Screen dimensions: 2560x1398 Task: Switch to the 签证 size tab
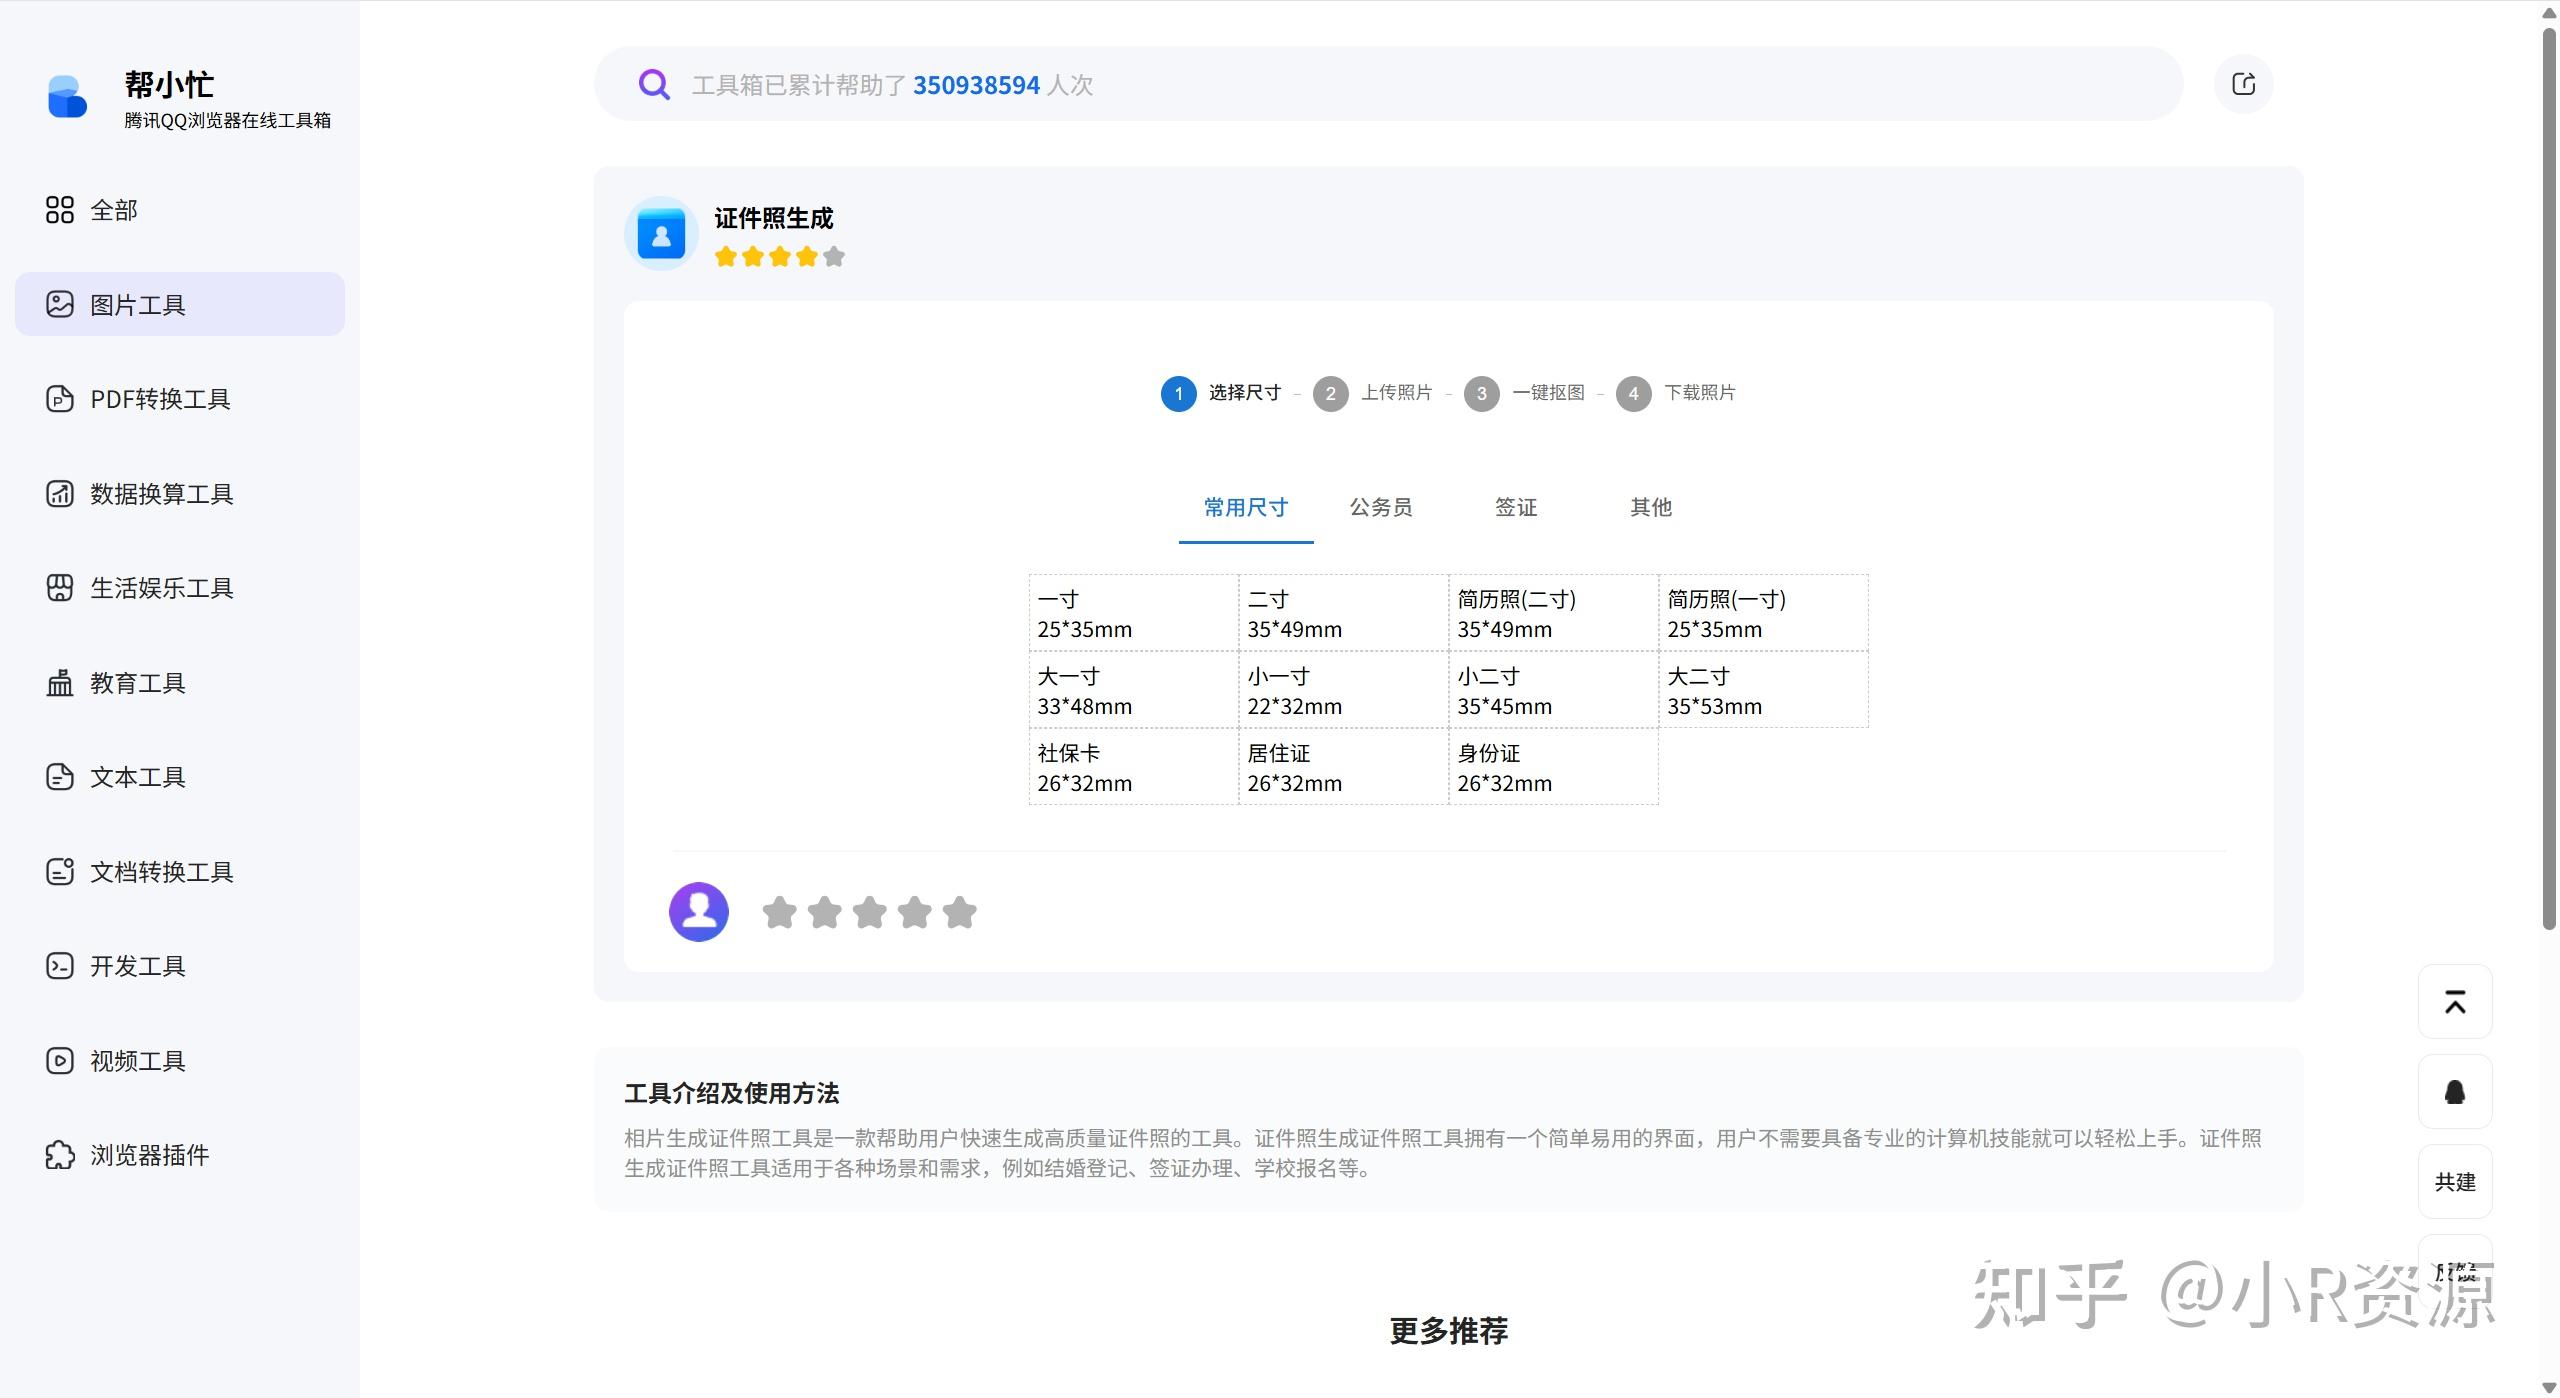(1515, 507)
